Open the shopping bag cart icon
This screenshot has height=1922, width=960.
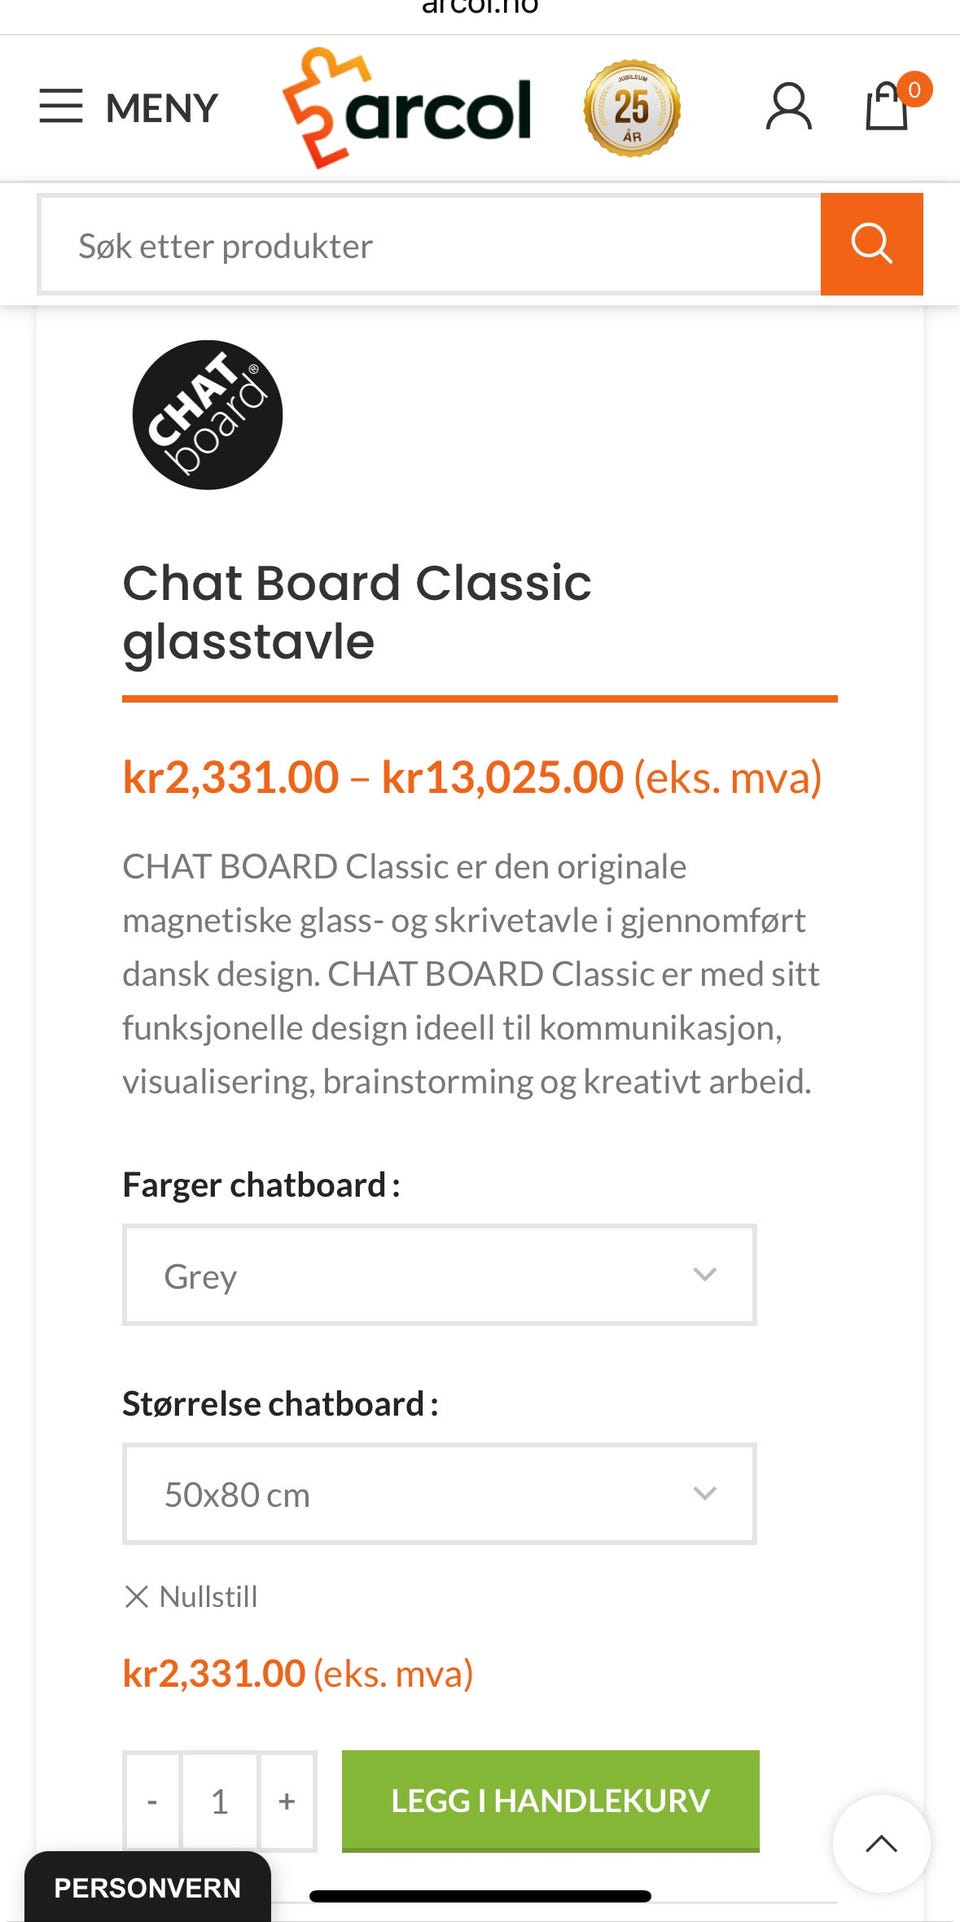tap(887, 106)
